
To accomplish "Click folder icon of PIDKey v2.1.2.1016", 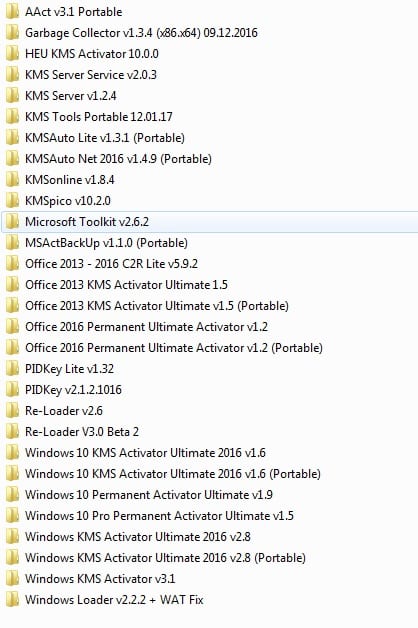I will pos(12,389).
